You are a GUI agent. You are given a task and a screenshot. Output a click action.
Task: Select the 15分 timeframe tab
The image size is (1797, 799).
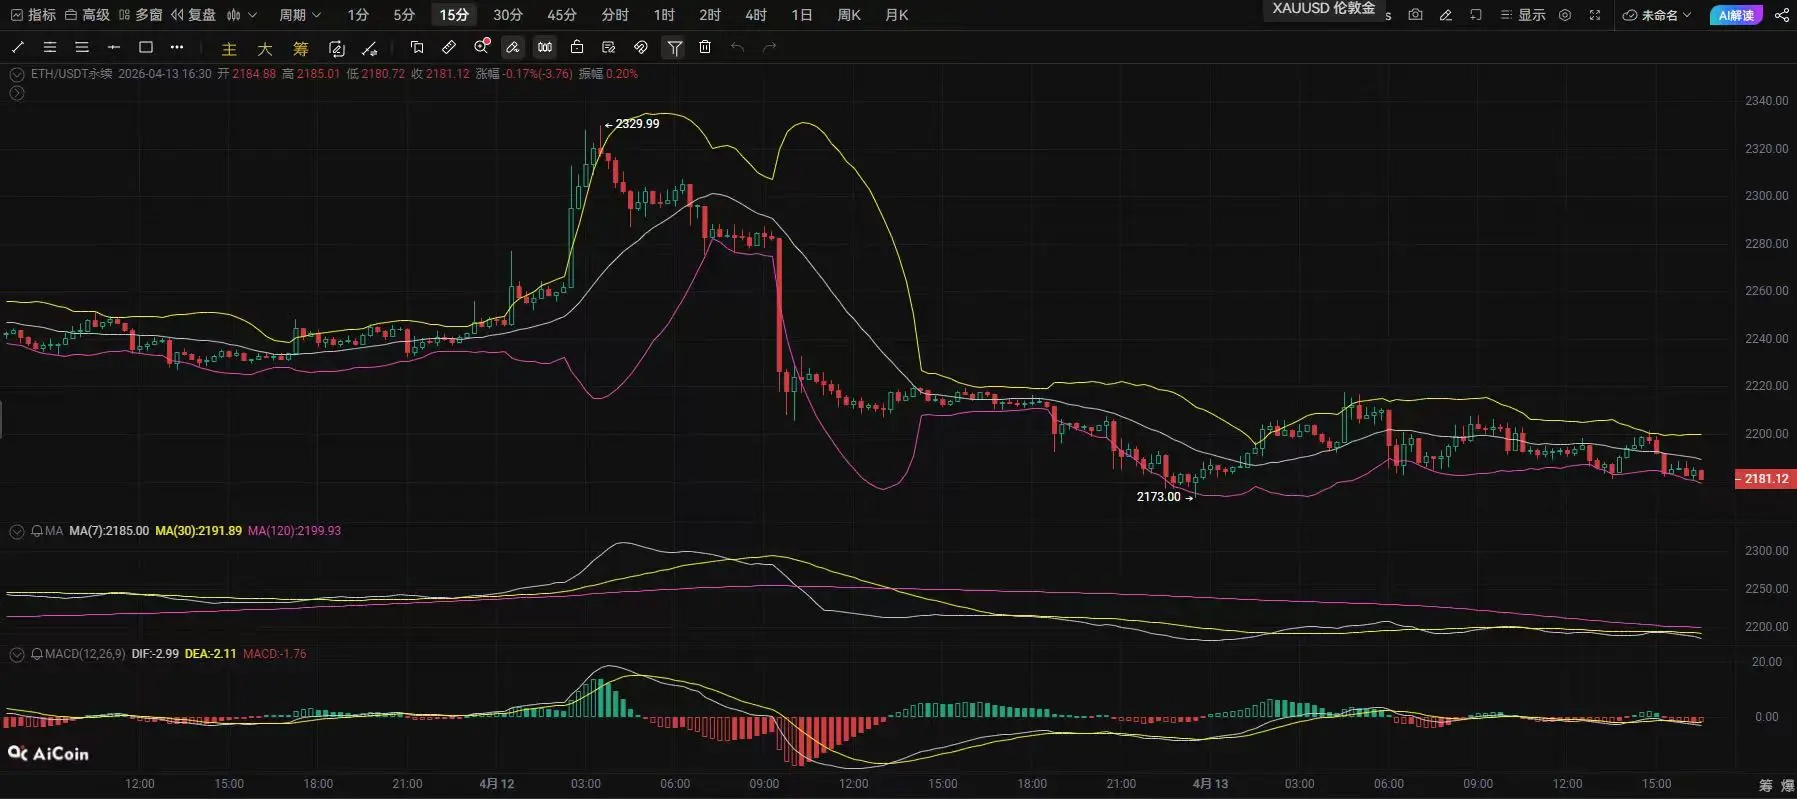[454, 15]
